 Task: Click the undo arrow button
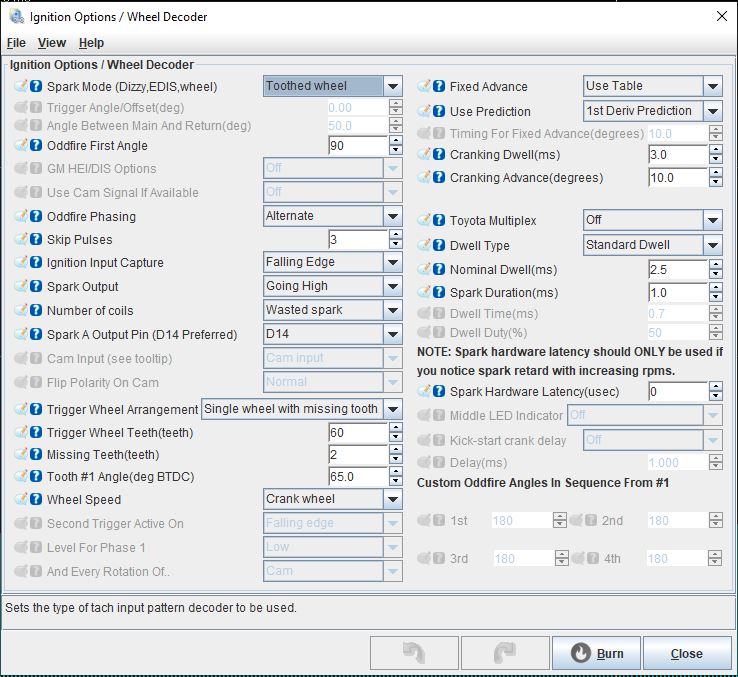point(414,654)
